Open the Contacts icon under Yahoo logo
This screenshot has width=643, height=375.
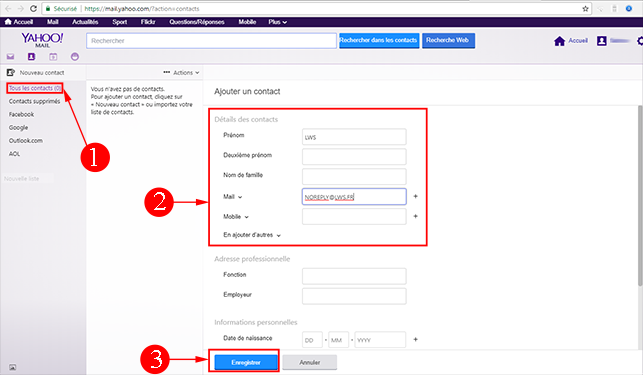click(31, 57)
